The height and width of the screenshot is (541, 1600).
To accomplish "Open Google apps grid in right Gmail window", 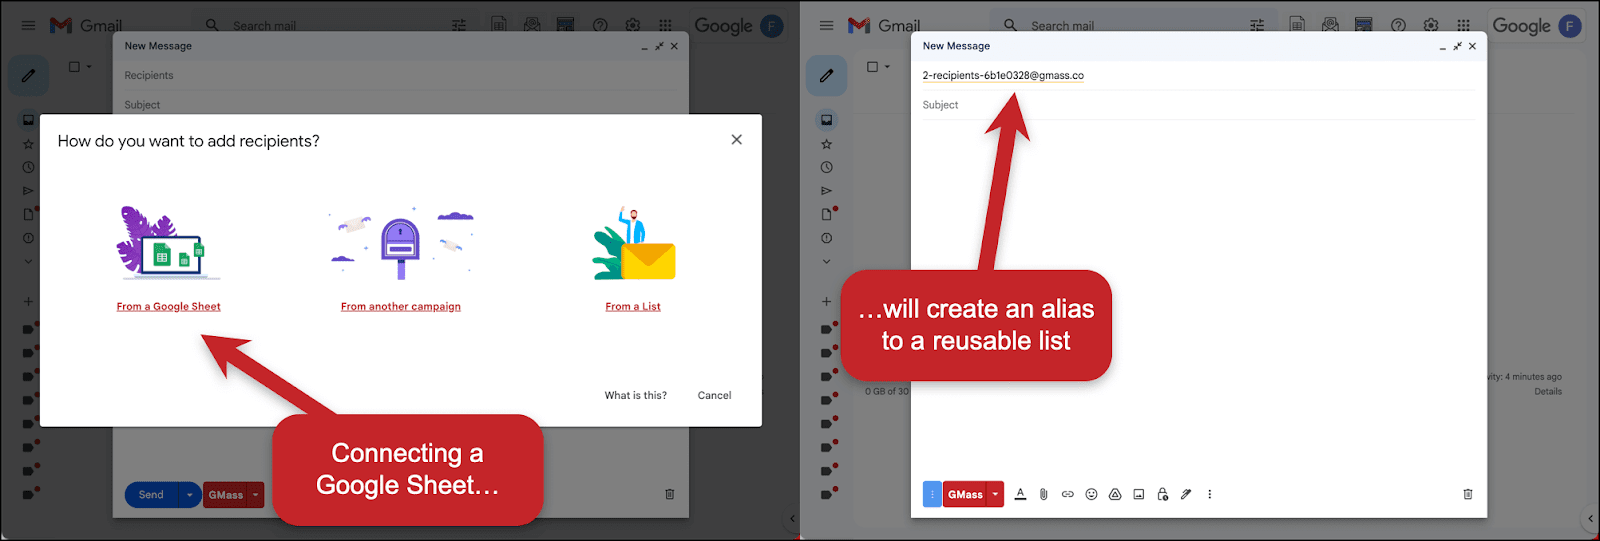I will point(1463,26).
